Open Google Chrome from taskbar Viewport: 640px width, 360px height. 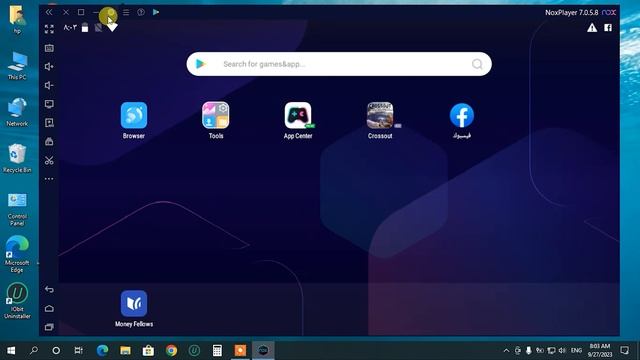coord(171,350)
